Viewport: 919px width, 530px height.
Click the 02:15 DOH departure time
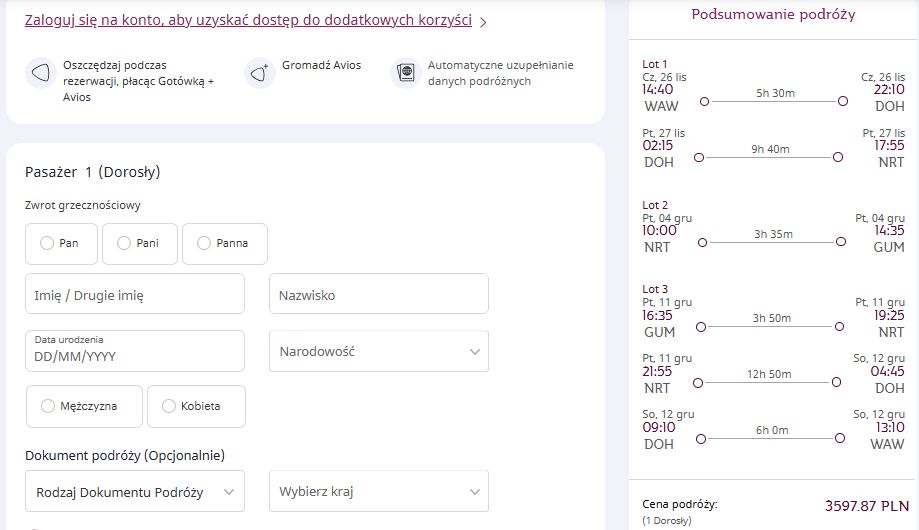(658, 145)
